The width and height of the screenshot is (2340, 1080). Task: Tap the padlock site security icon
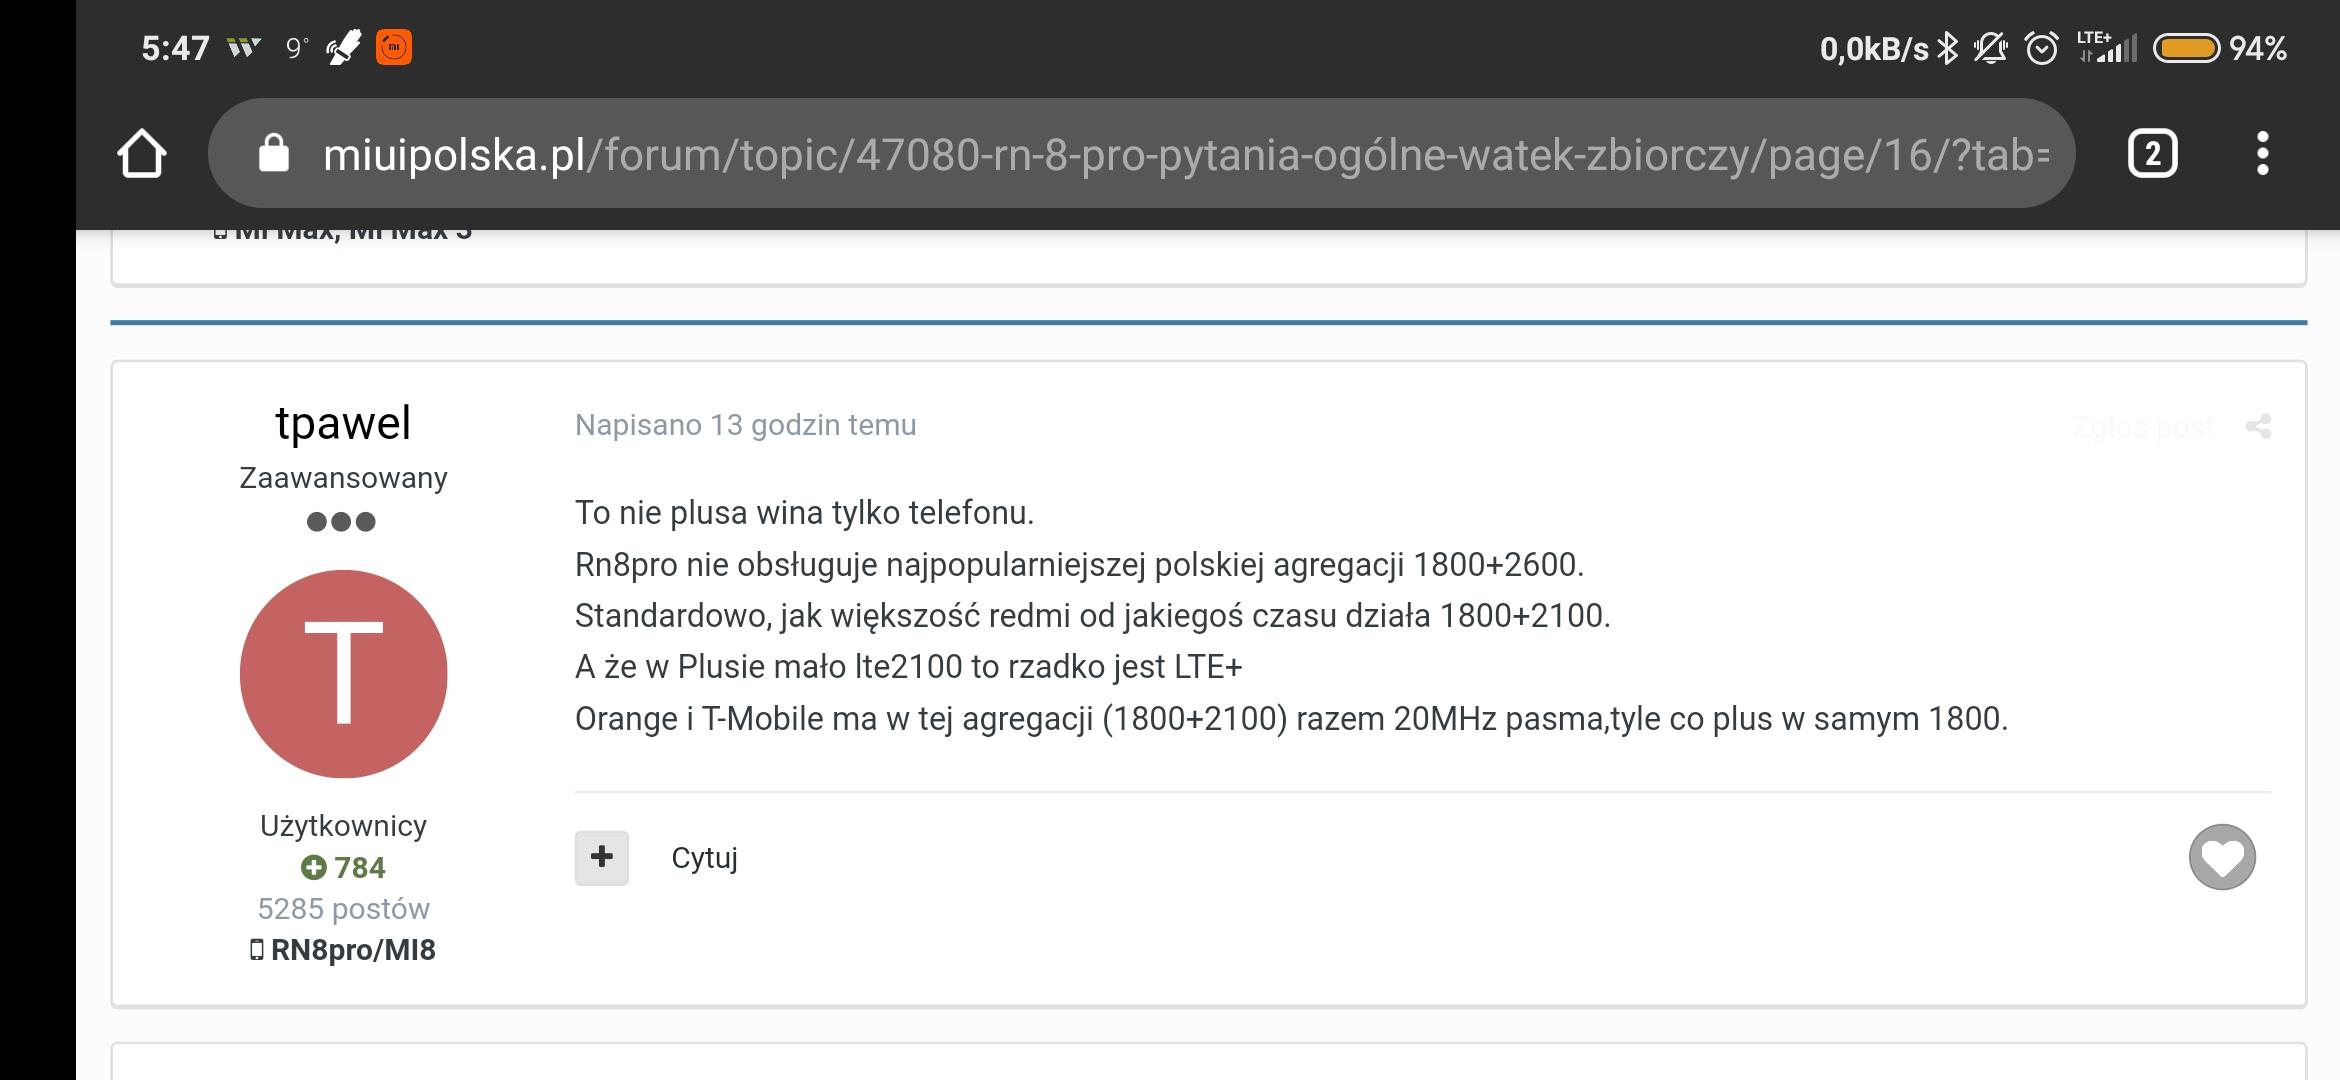(273, 154)
